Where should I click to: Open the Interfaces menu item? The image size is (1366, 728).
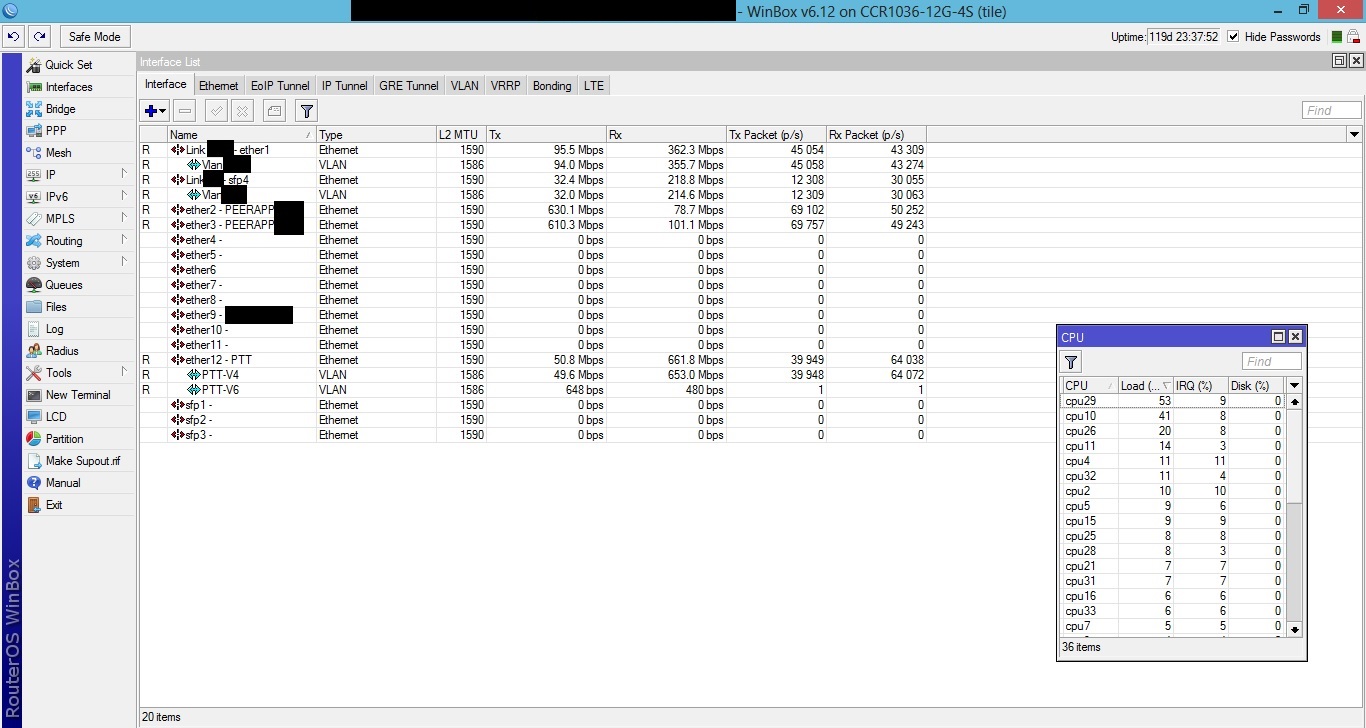pyautogui.click(x=68, y=87)
